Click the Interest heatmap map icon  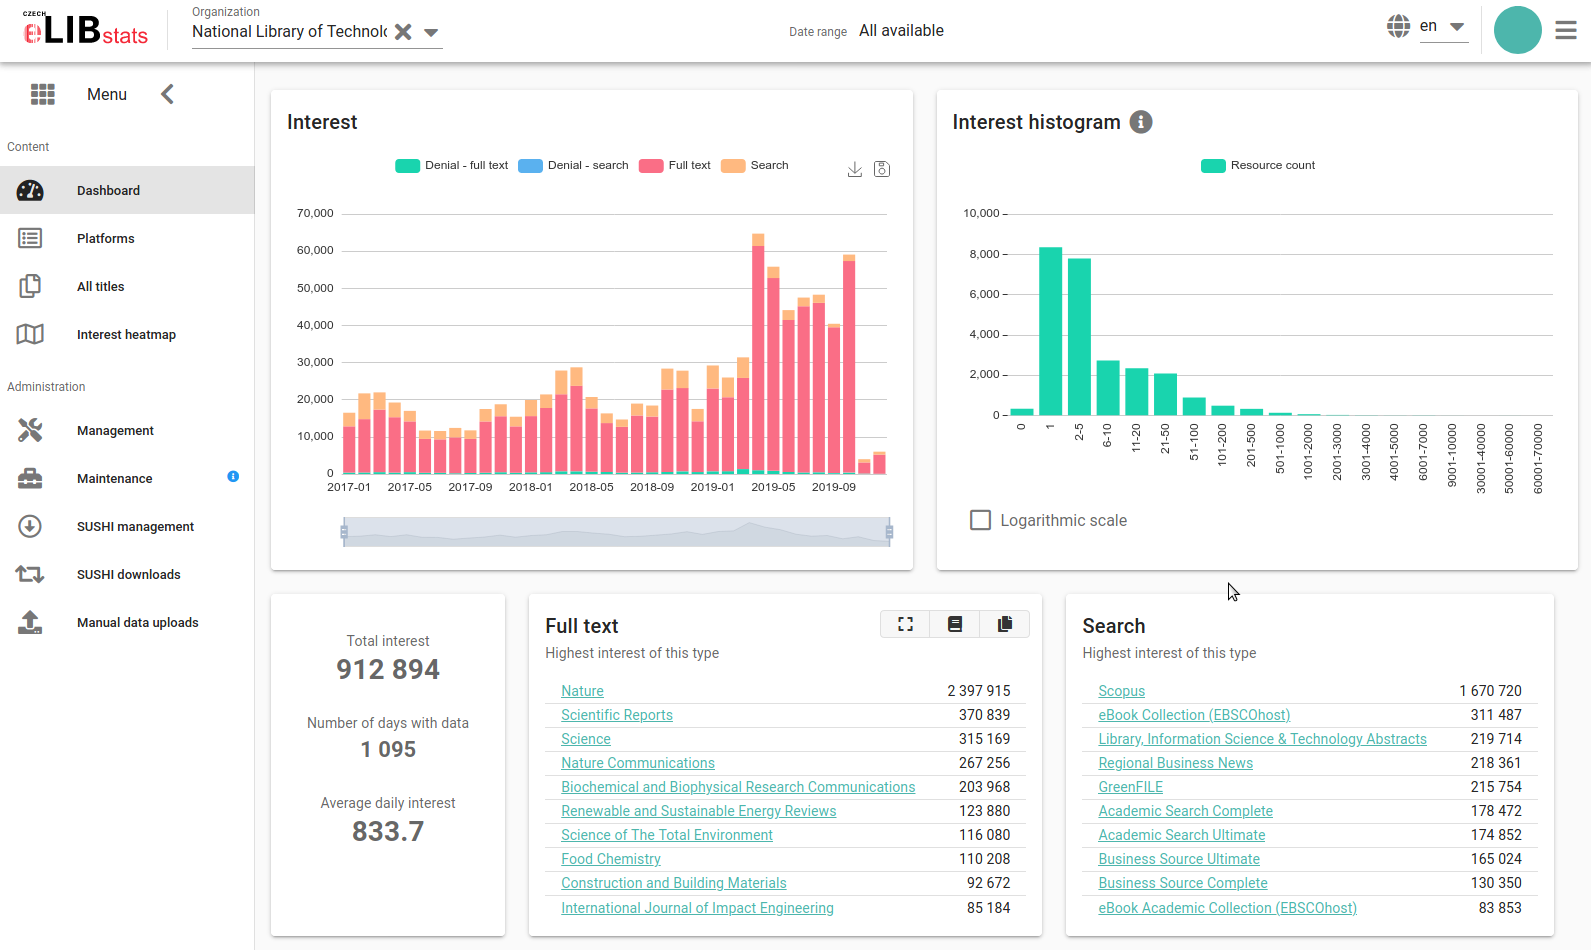[30, 334]
